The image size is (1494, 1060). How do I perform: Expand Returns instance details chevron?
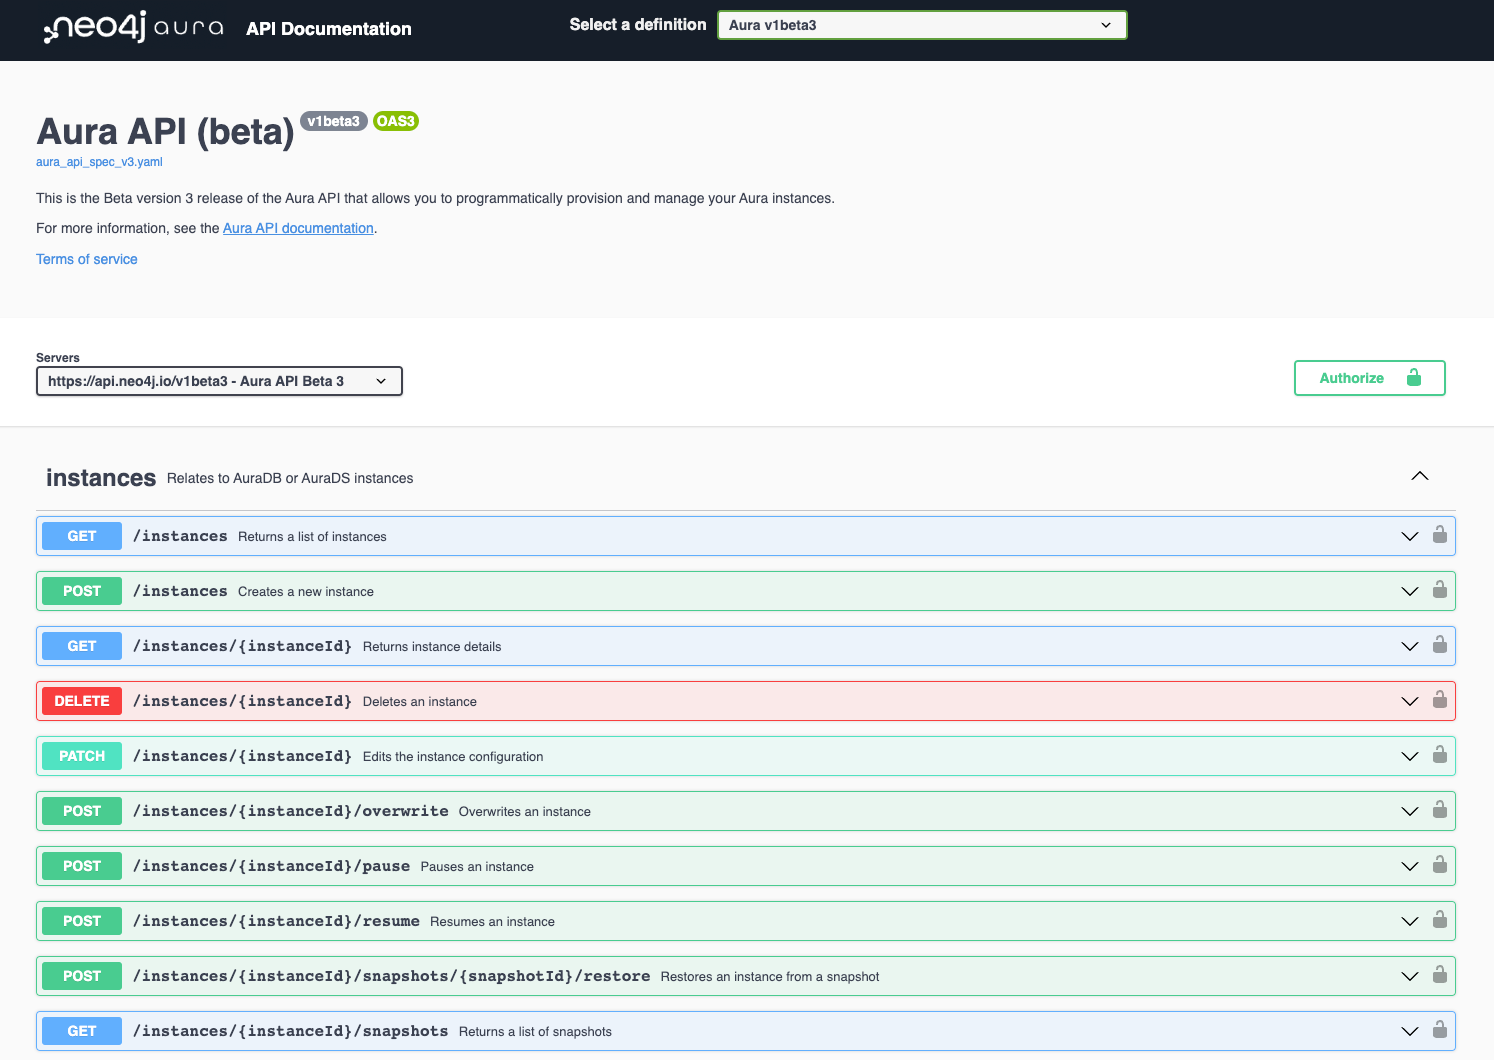pos(1410,647)
